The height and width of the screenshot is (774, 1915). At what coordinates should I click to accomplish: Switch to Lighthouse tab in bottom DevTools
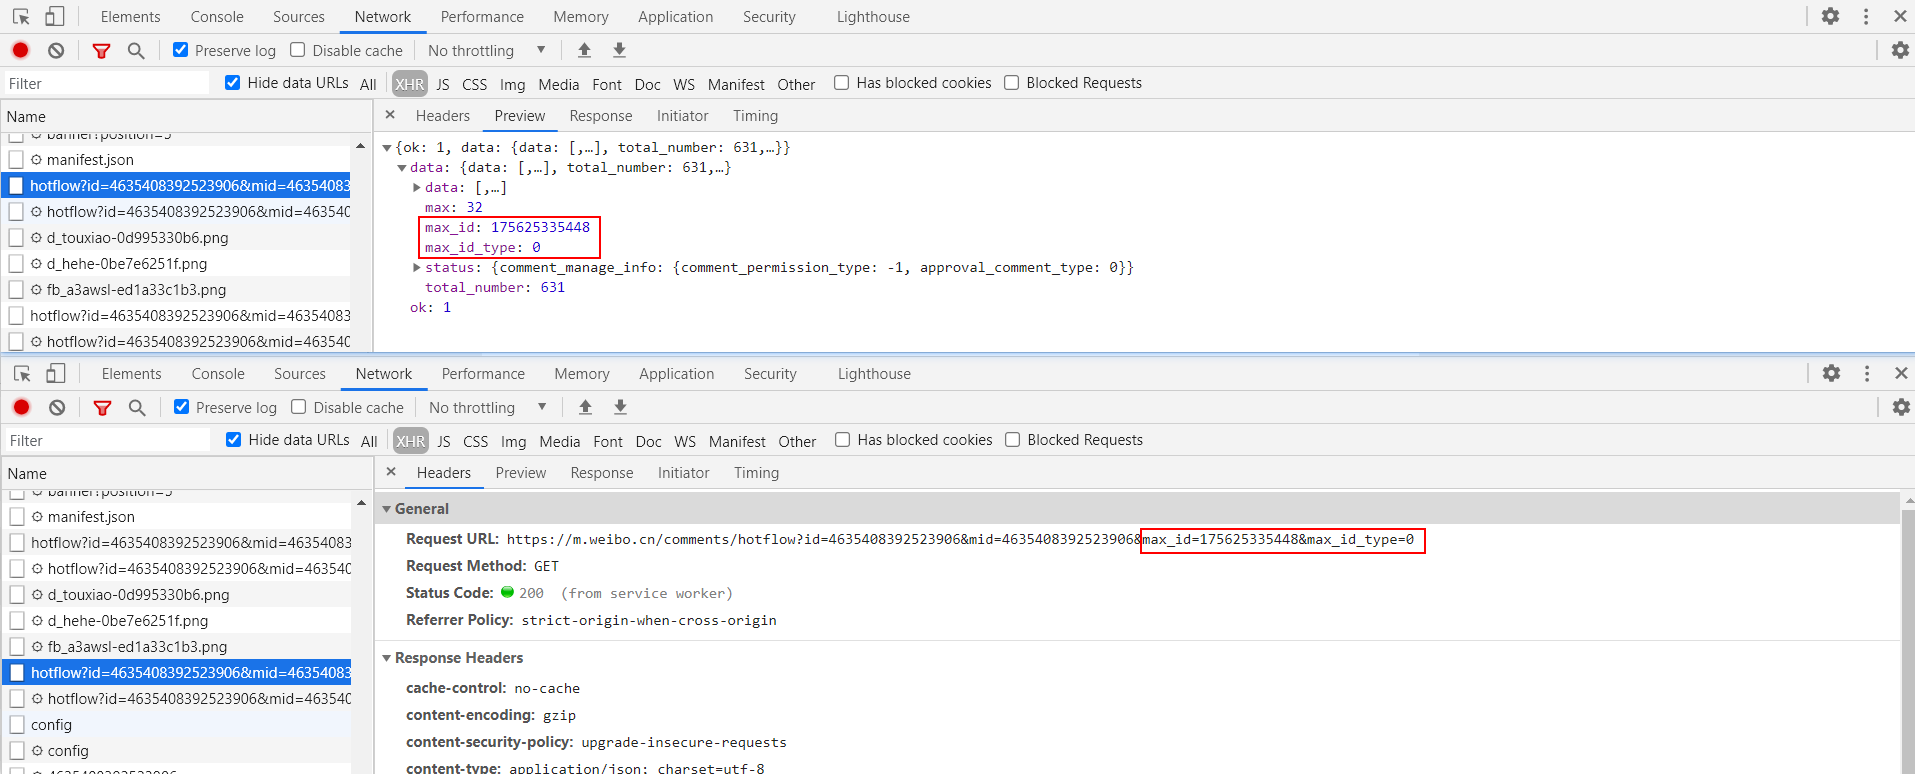(x=874, y=374)
